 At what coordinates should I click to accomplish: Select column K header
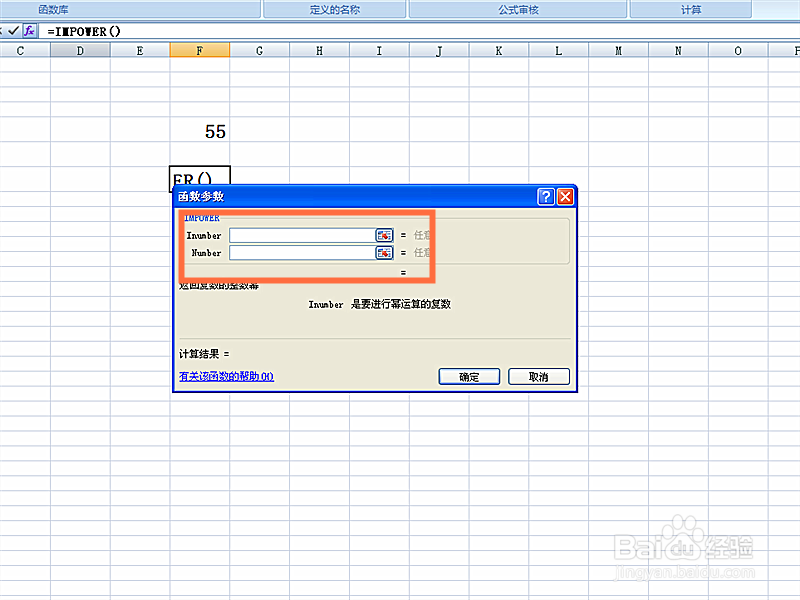click(498, 51)
